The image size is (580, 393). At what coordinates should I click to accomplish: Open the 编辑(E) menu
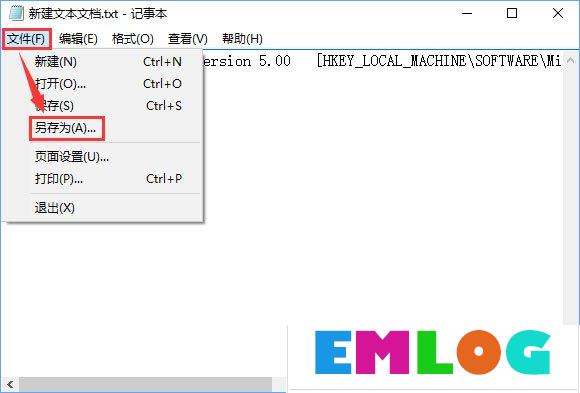point(78,38)
